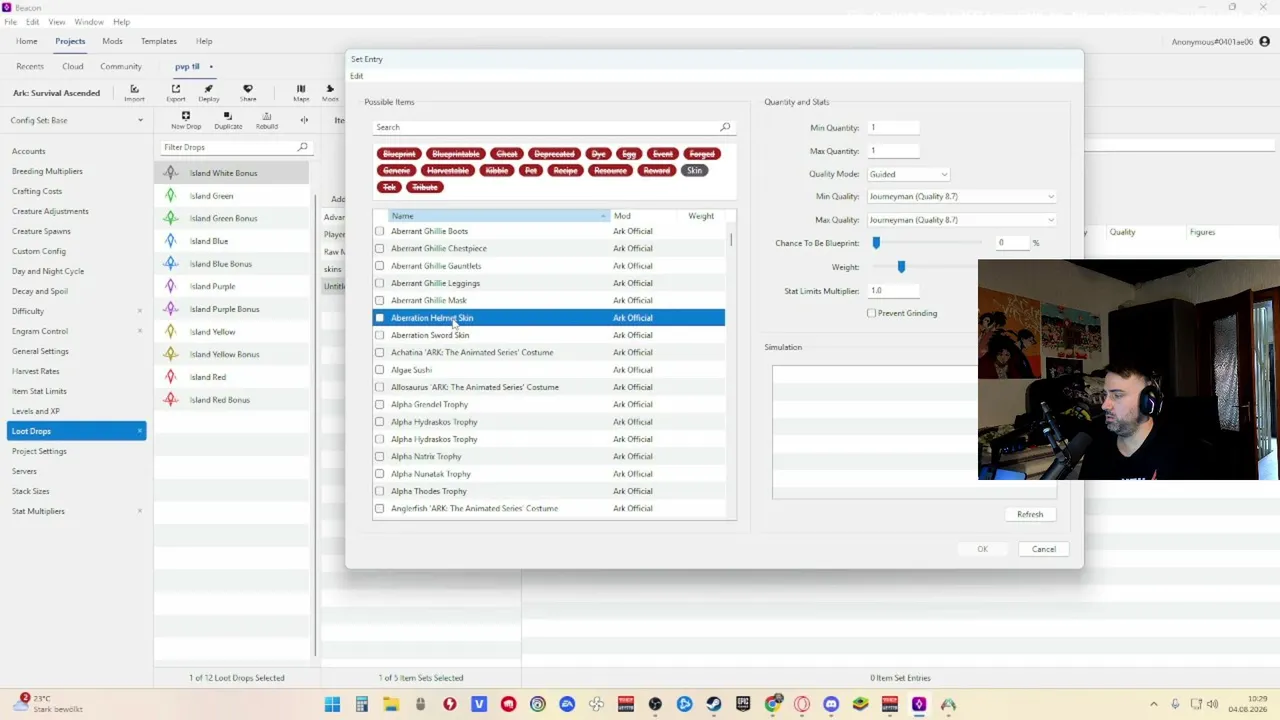Open the Maps toolbar icon
The image size is (1280, 720).
(x=301, y=93)
